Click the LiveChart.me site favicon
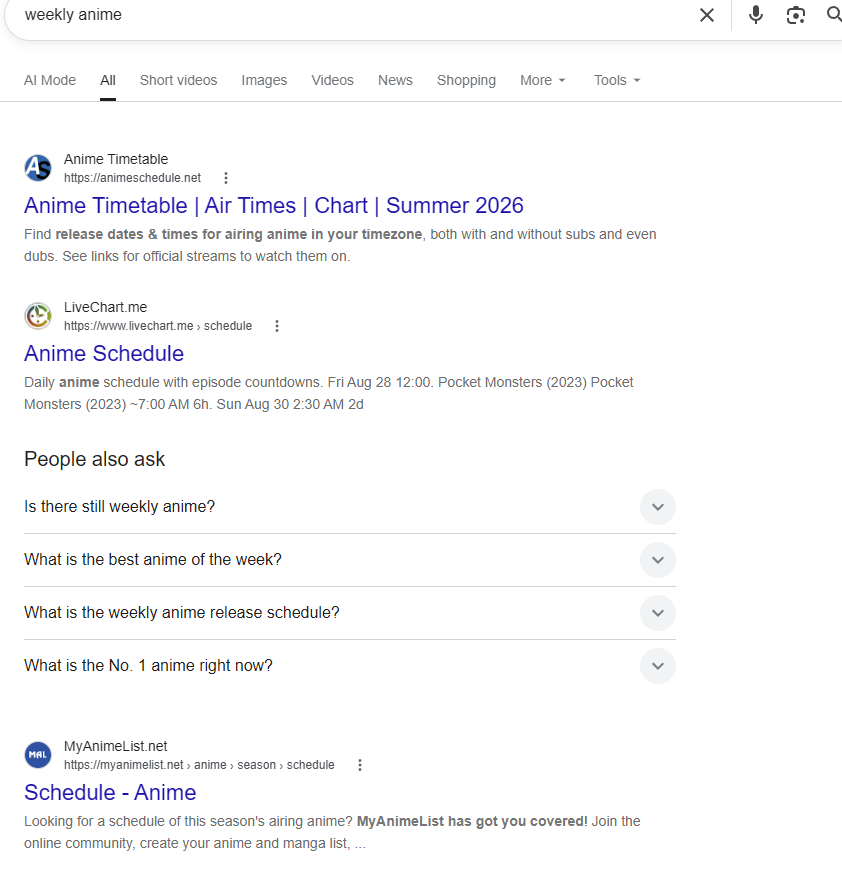 point(38,316)
